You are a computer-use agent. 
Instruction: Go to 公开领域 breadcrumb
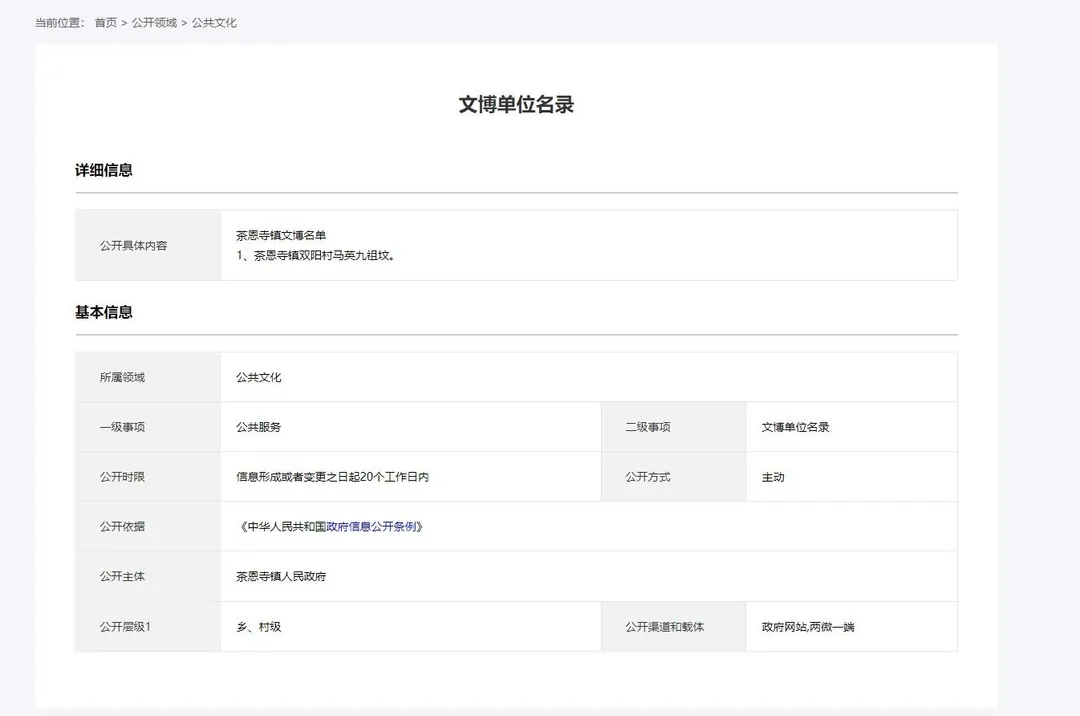(154, 23)
